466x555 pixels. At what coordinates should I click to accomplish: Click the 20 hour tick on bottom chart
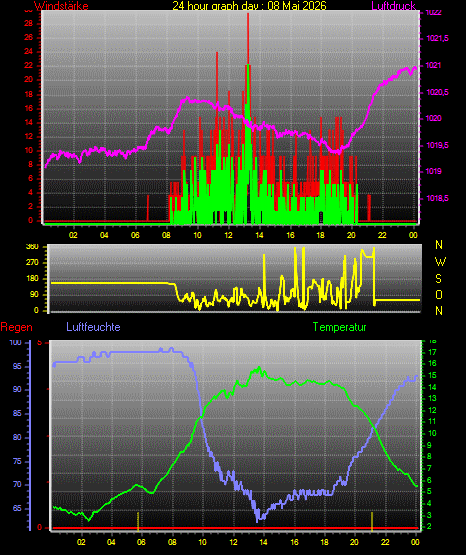coord(354,542)
